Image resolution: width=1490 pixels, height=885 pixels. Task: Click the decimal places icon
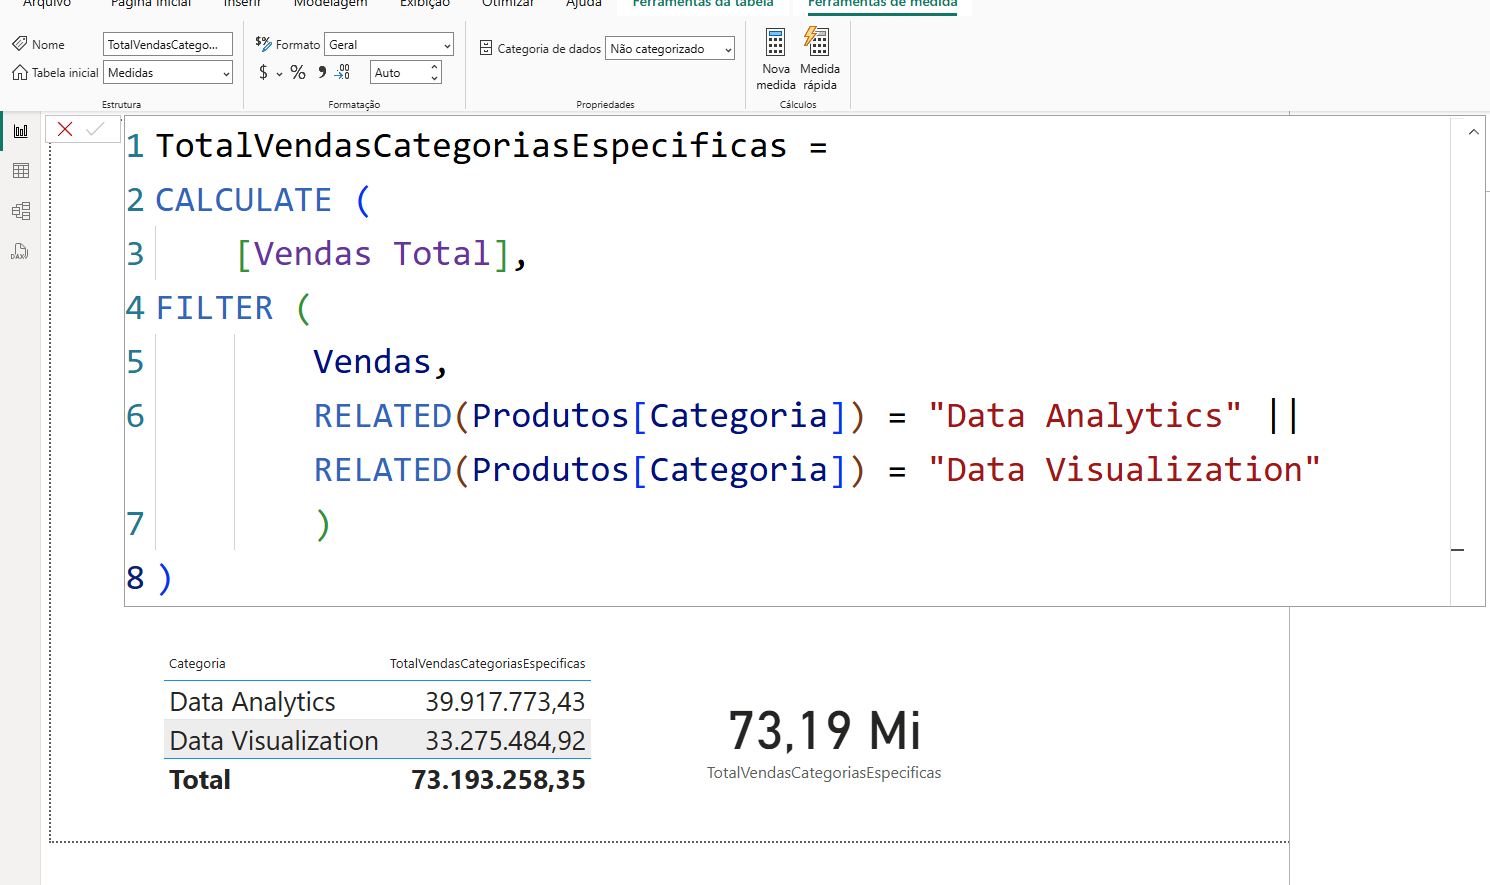coord(343,72)
